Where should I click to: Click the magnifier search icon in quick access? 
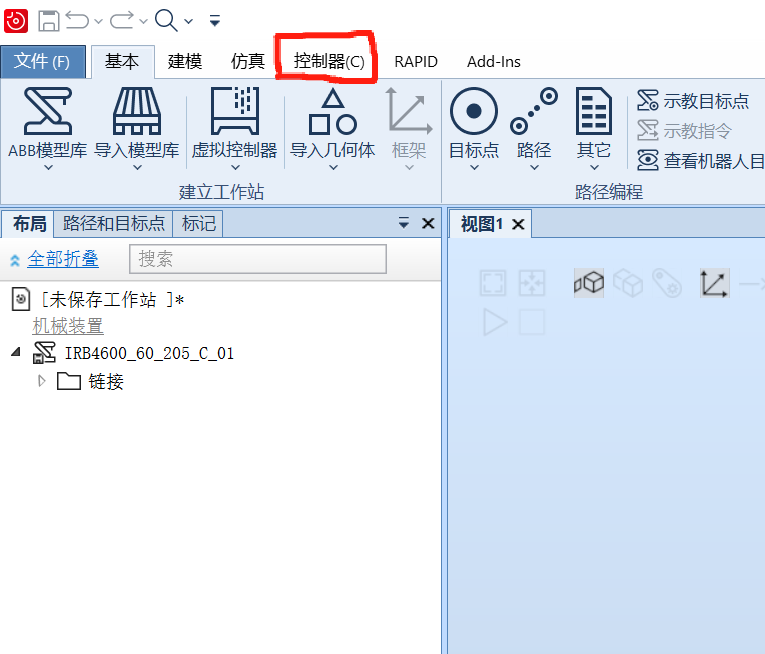pyautogui.click(x=166, y=20)
